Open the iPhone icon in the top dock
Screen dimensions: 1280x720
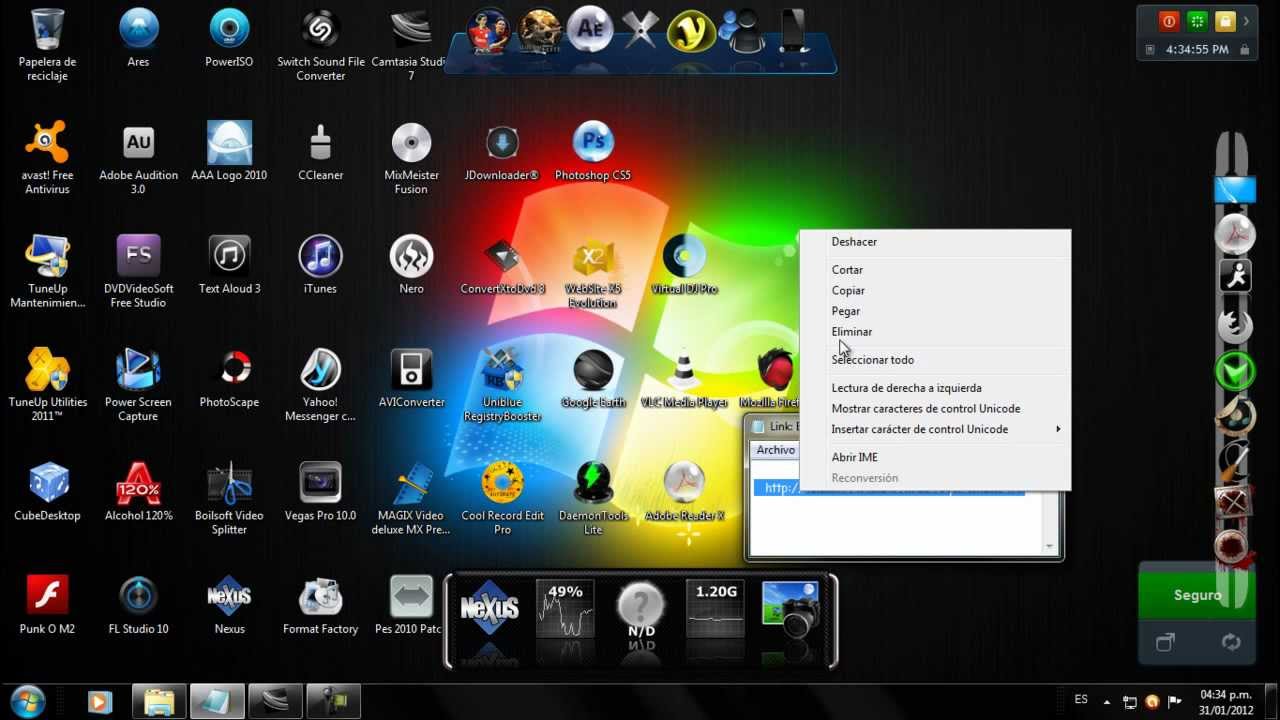[793, 29]
